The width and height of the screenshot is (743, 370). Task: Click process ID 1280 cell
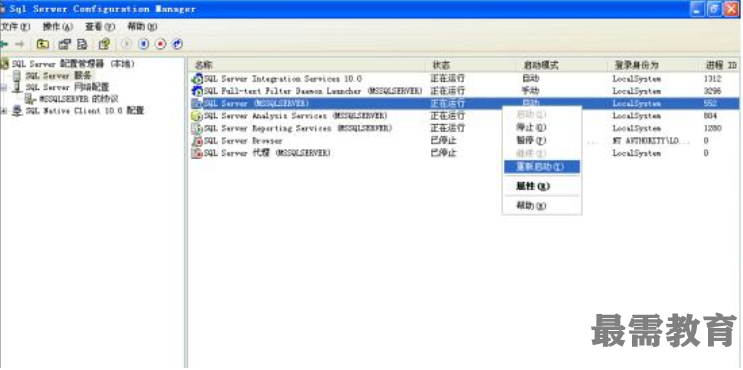click(x=713, y=128)
